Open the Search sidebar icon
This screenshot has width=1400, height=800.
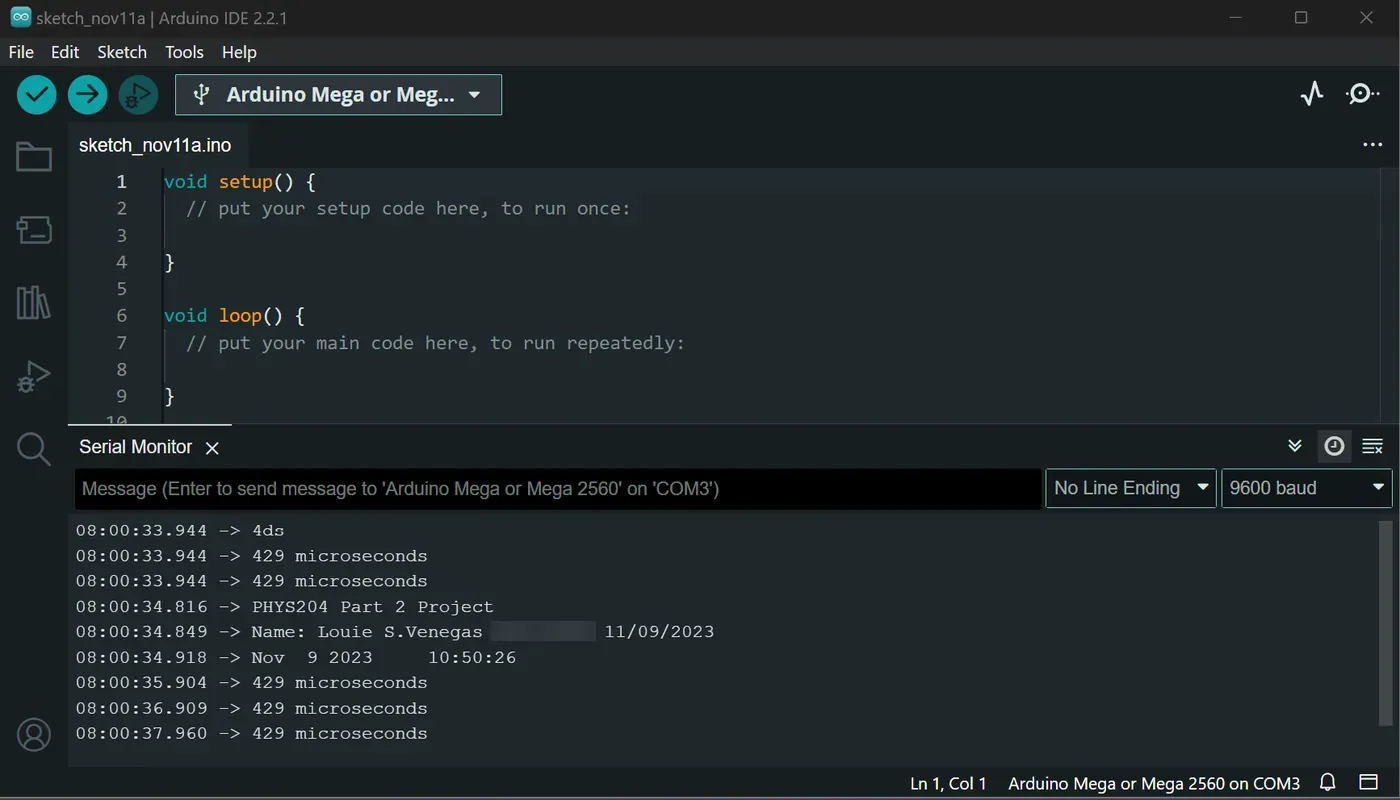point(34,450)
